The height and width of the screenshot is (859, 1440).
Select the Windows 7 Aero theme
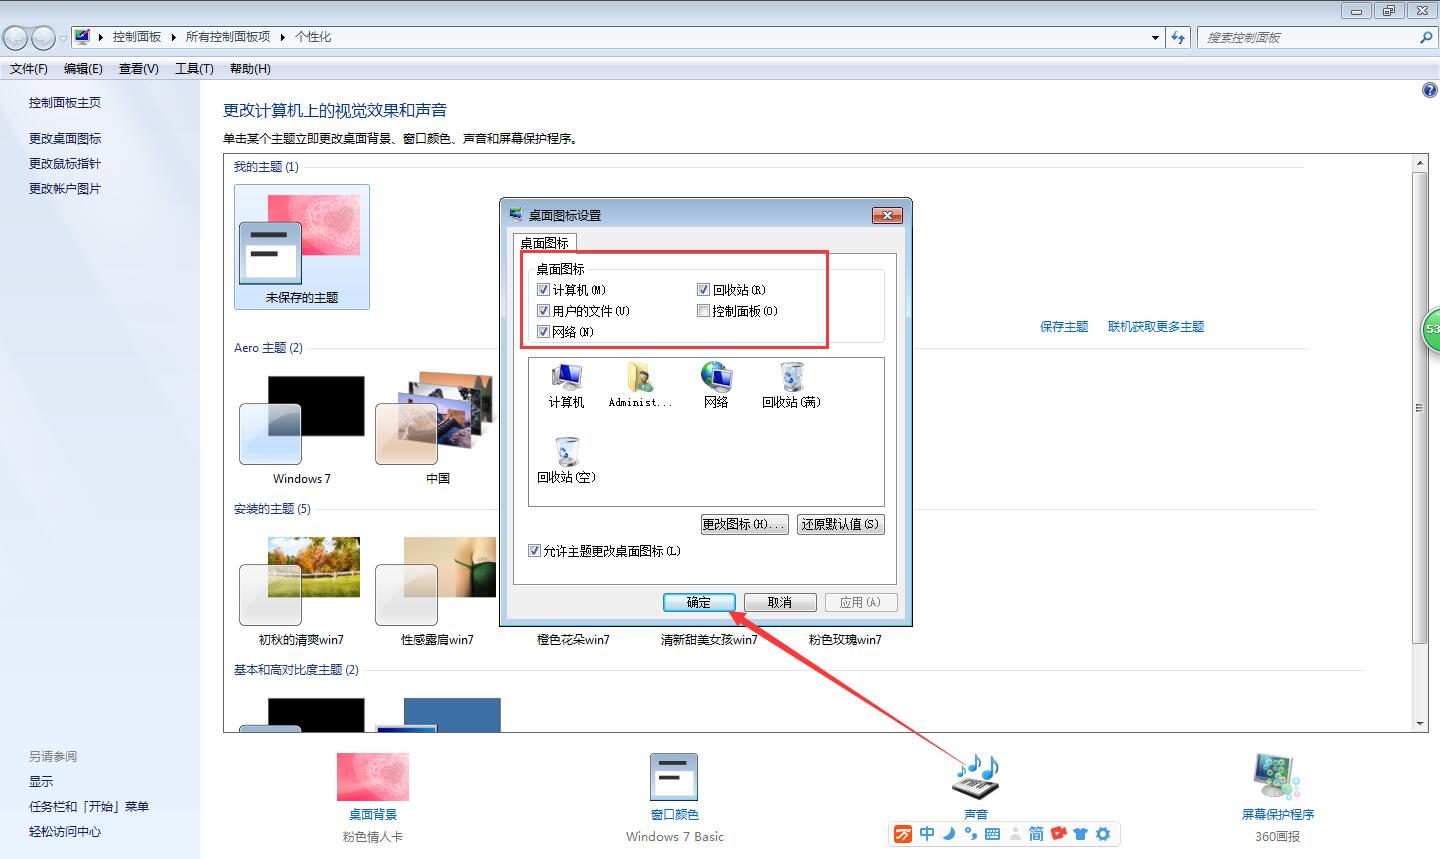301,429
